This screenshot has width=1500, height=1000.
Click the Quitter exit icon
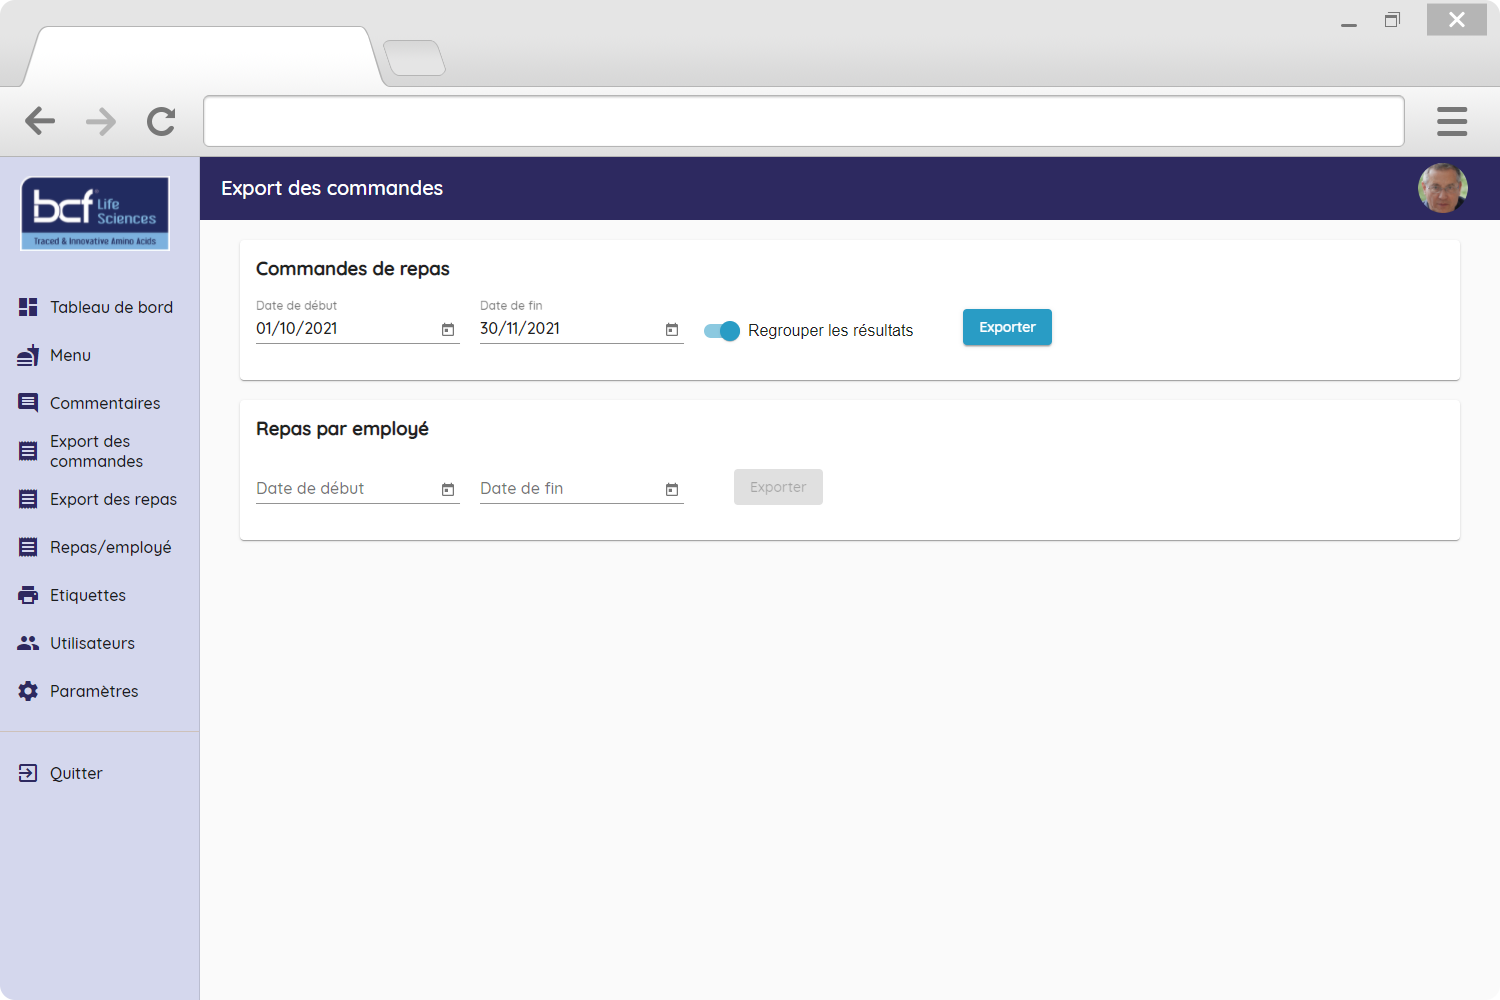click(28, 773)
